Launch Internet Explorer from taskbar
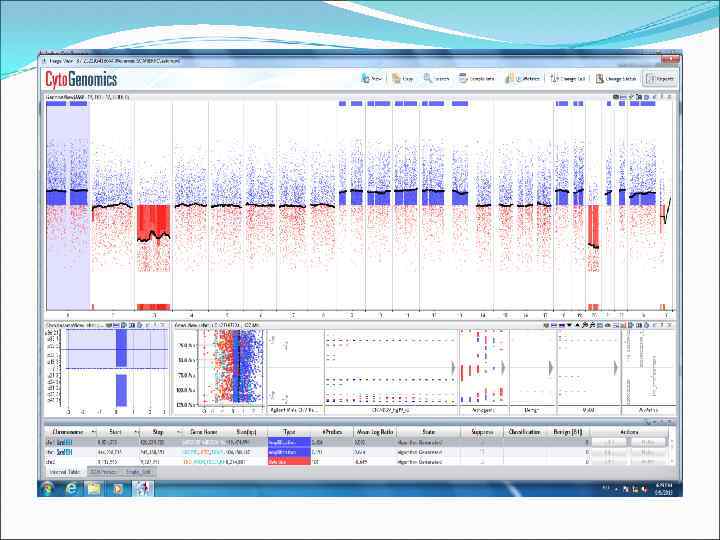 (72, 489)
